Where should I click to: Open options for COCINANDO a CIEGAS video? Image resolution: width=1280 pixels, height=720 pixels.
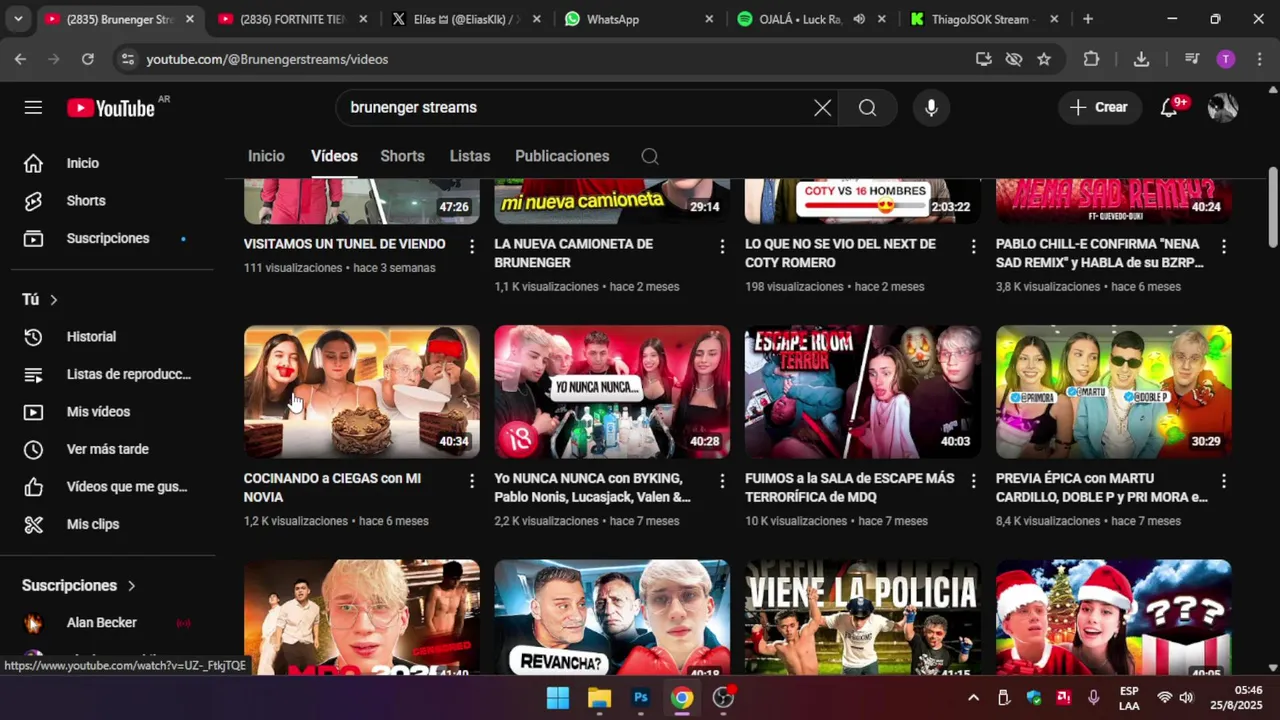472,481
